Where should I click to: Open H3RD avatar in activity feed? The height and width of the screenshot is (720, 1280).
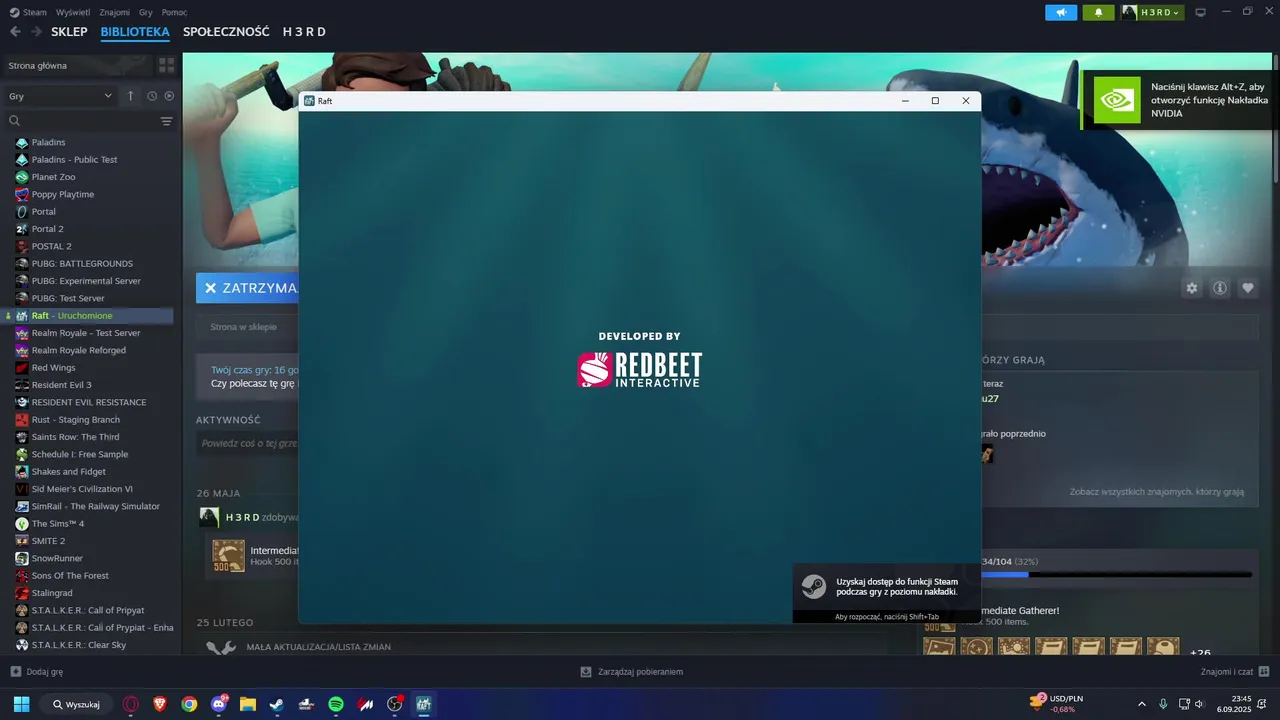tap(209, 517)
